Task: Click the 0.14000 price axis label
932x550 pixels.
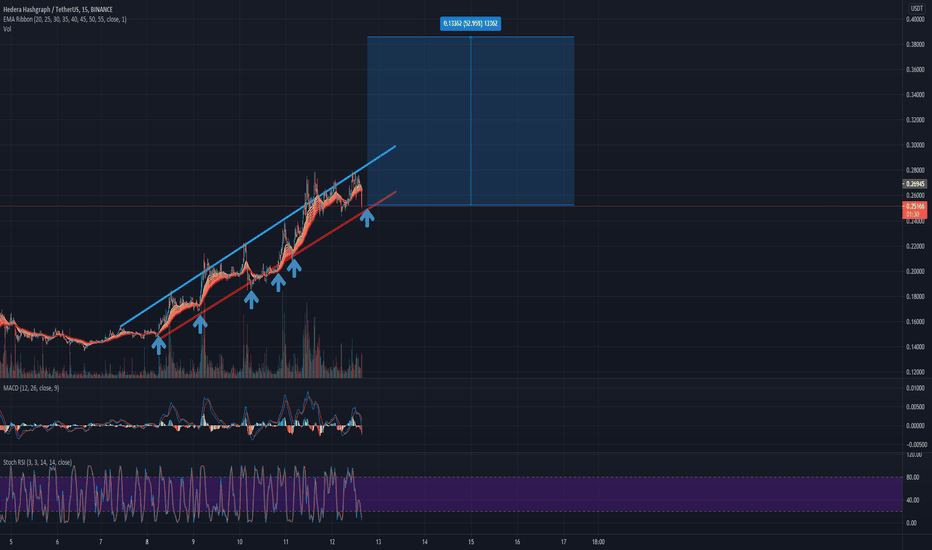Action: [x=915, y=347]
